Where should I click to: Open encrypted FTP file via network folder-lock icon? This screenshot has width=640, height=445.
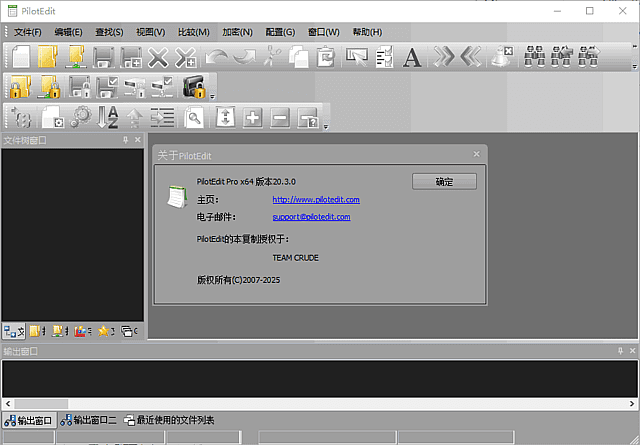pos(49,87)
